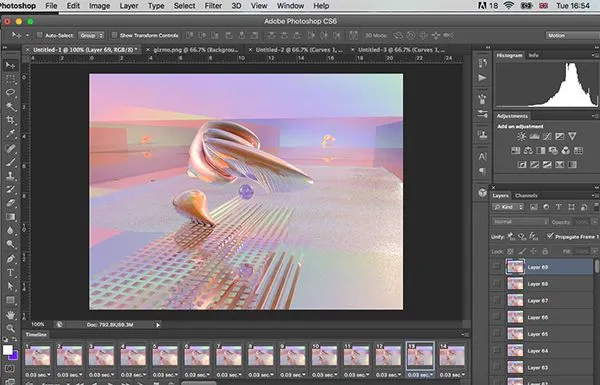
Task: Select the History Brush tool
Action: point(10,189)
